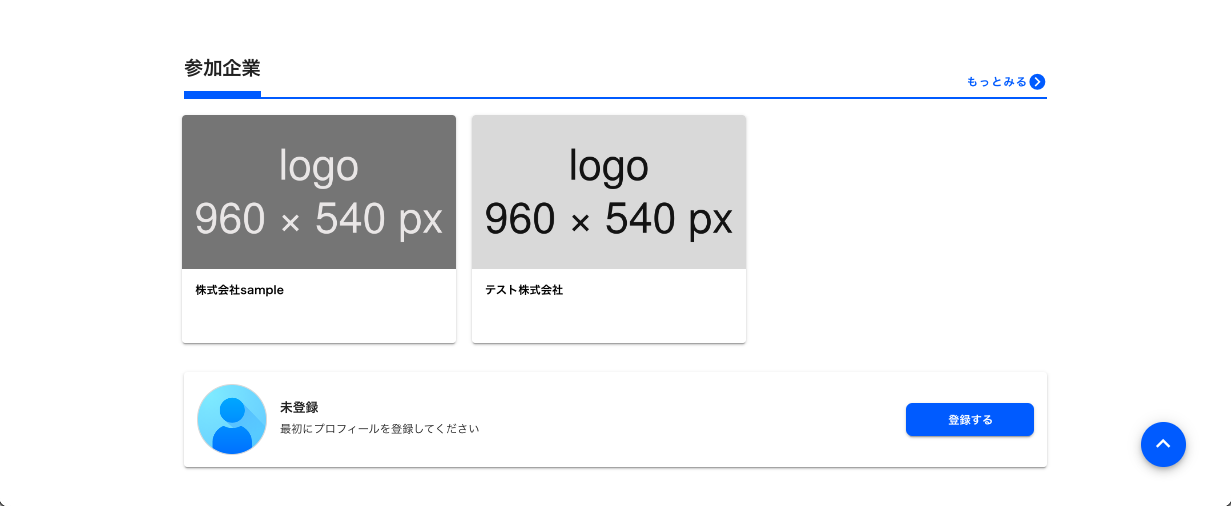This screenshot has height=506, width=1231.
Task: Click white footer area of テスト株式会社 card
Action: pos(609,320)
